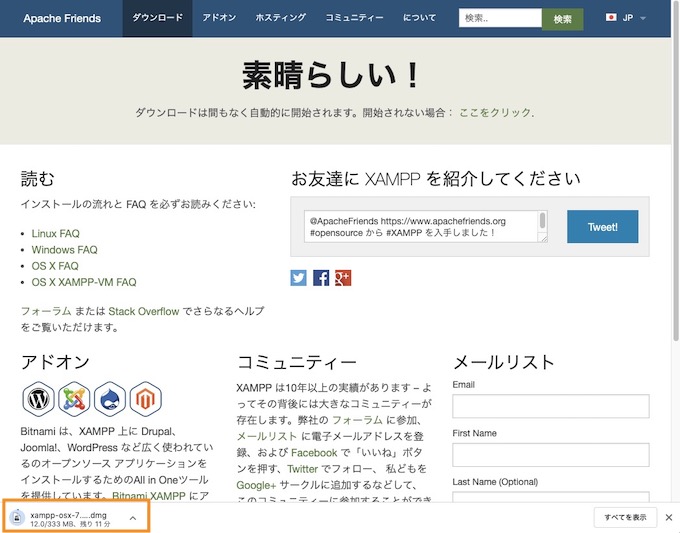This screenshot has height=533, width=680.
Task: Open the Bitnami XAMPP link
Action: [x=148, y=496]
